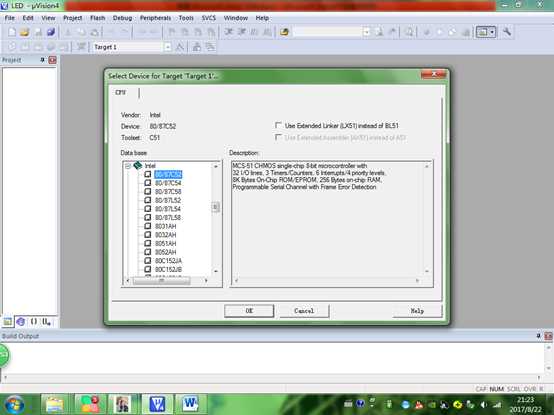Open the Target 1 dropdown arrow
Viewport: 554px width, 415px height.
(x=167, y=47)
